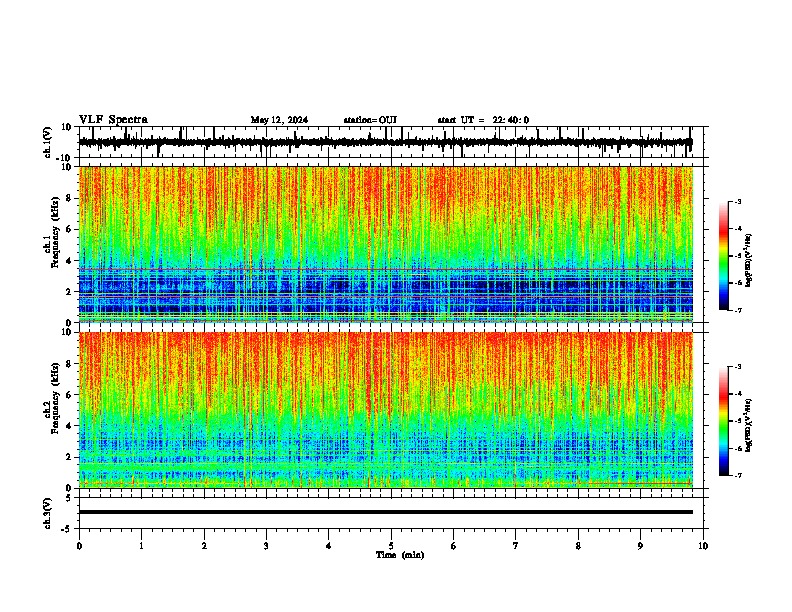Click the ch.1 color bar "log(PSD)" unit label
This screenshot has height=612, width=792.
[x=749, y=260]
